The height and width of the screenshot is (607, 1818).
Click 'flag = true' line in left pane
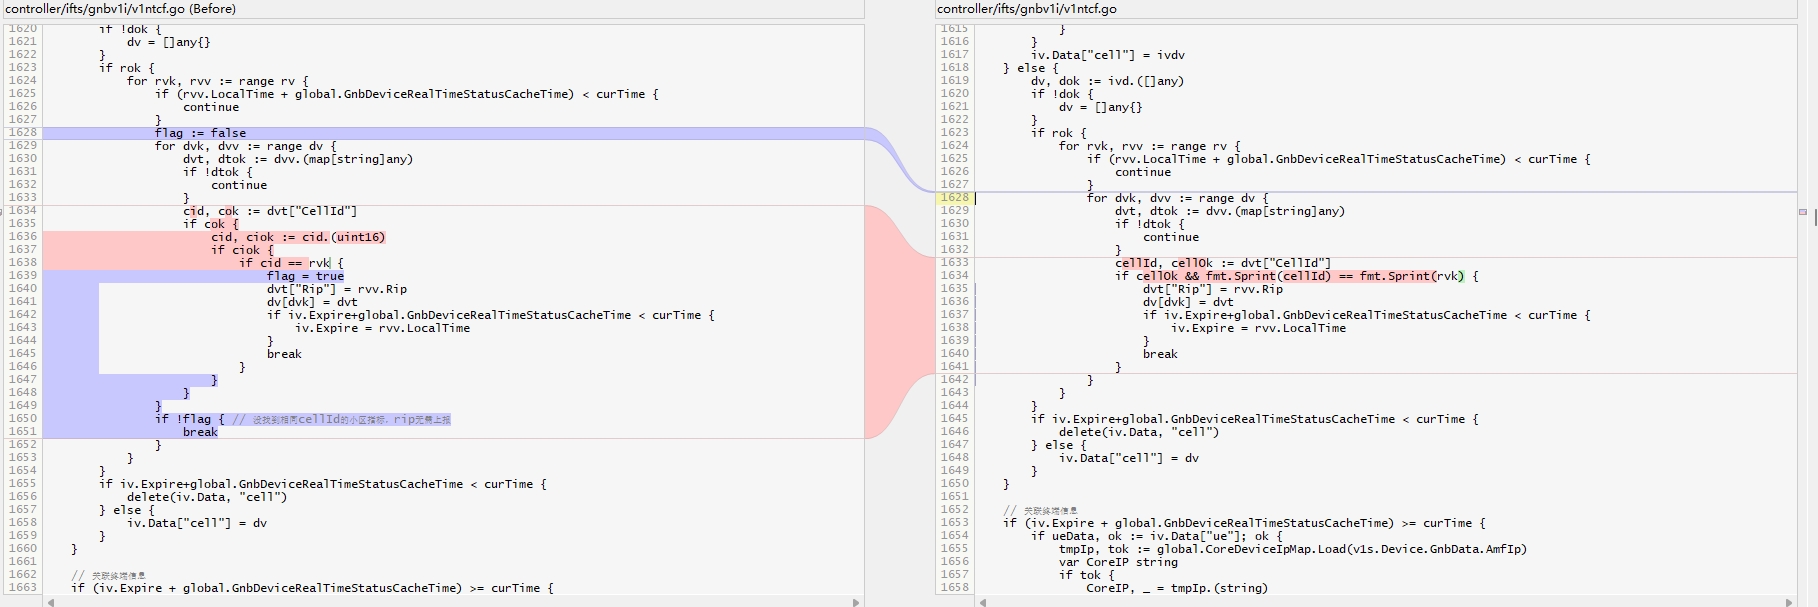[305, 276]
